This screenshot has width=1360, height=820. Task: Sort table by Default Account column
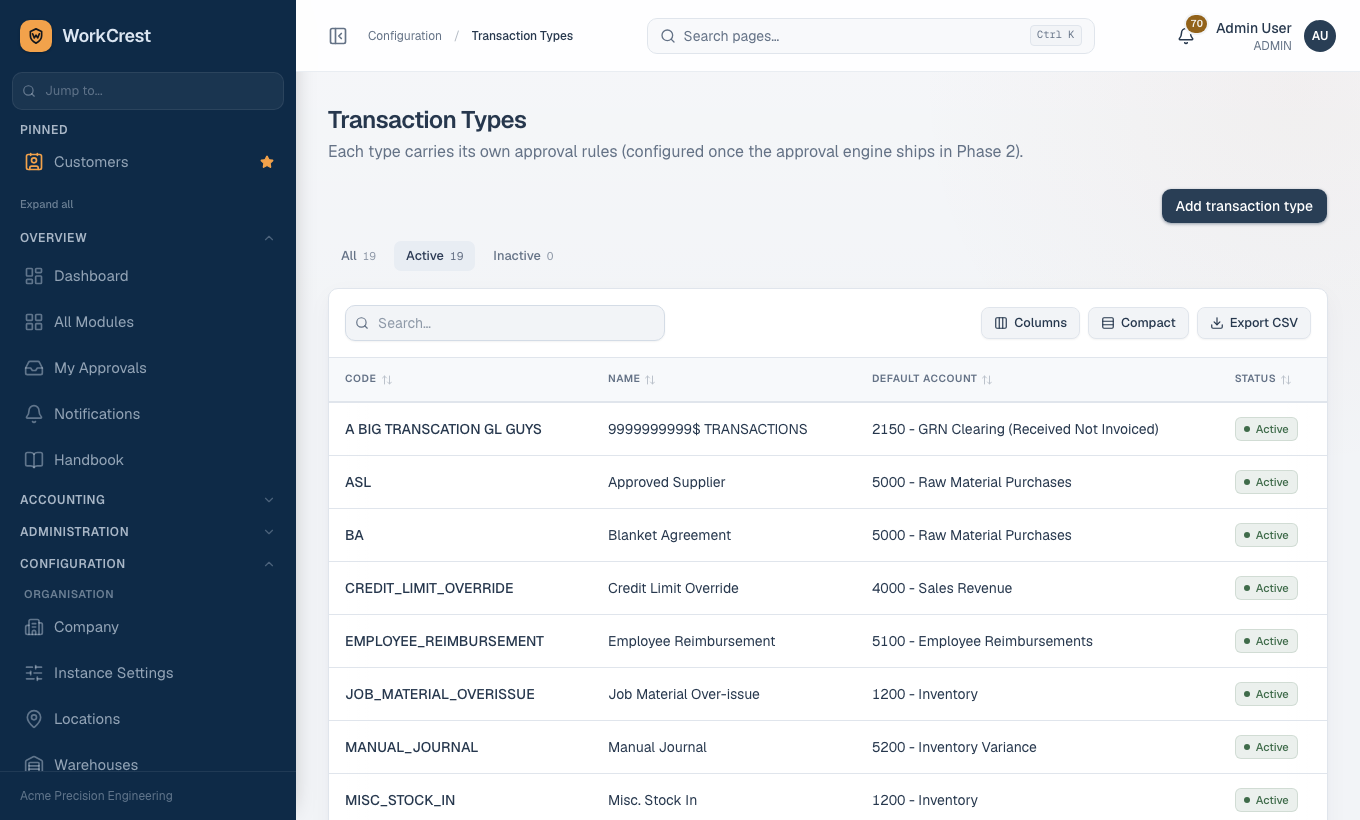(x=932, y=379)
